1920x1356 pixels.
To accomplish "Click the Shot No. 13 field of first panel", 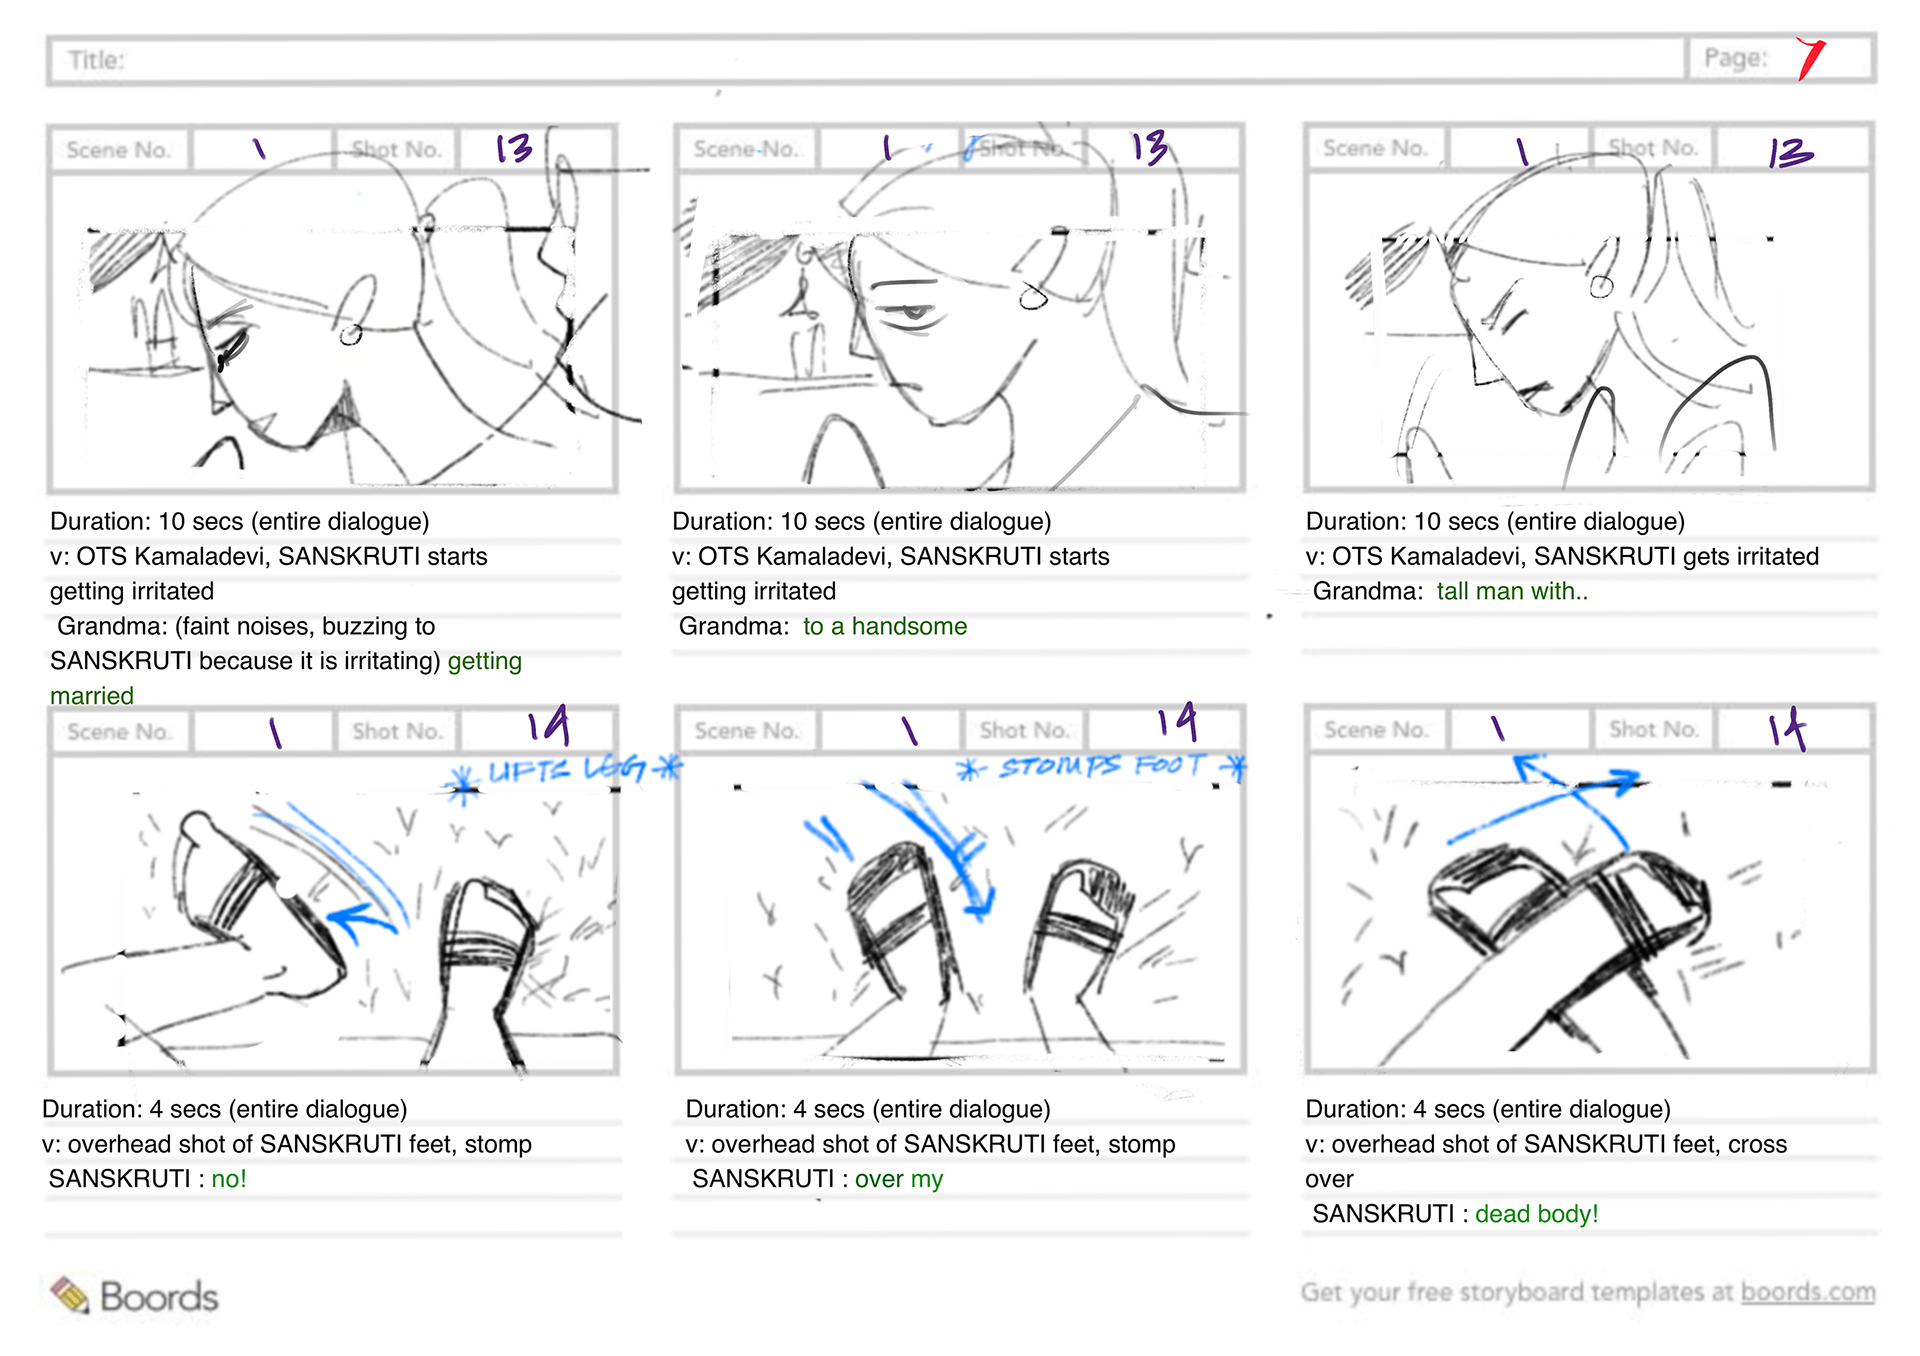I will pyautogui.click(x=535, y=150).
